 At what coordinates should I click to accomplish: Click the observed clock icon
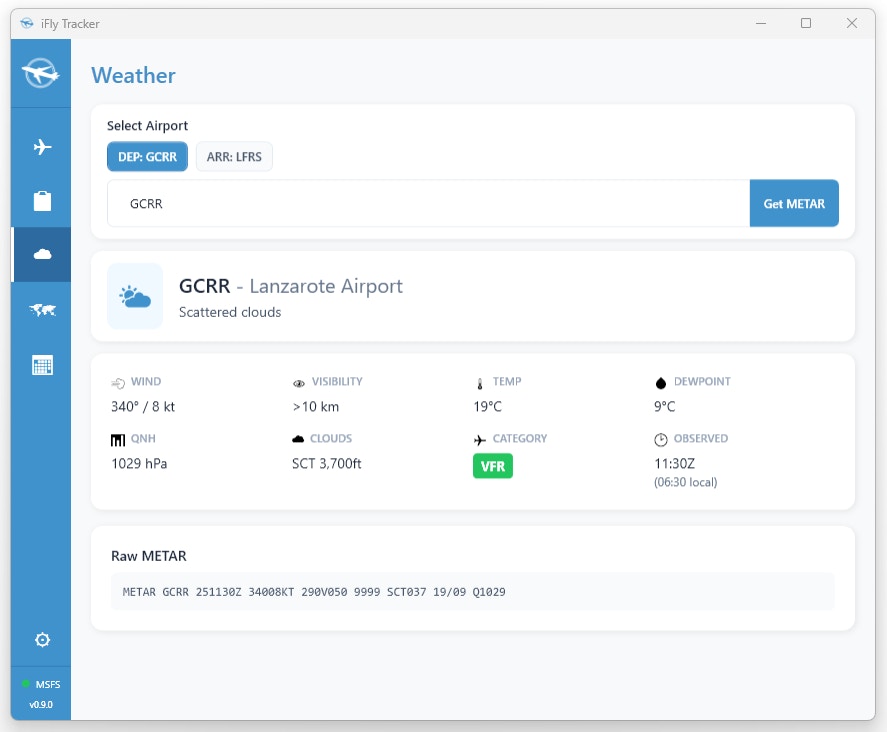[660, 439]
